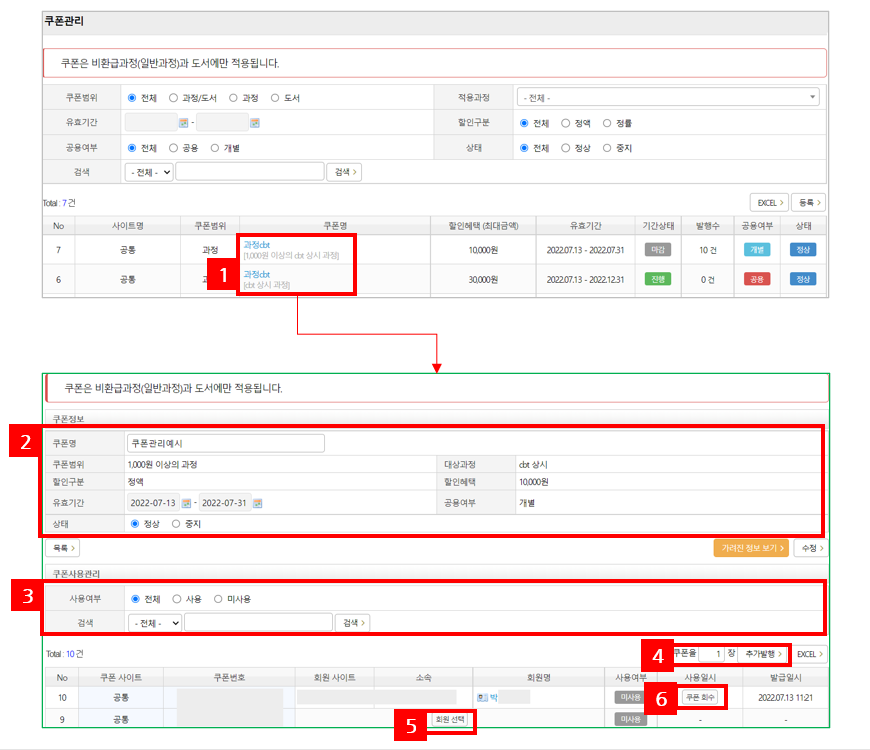Open the search field dropdown in the top filter
This screenshot has width=870, height=750.
pos(149,172)
